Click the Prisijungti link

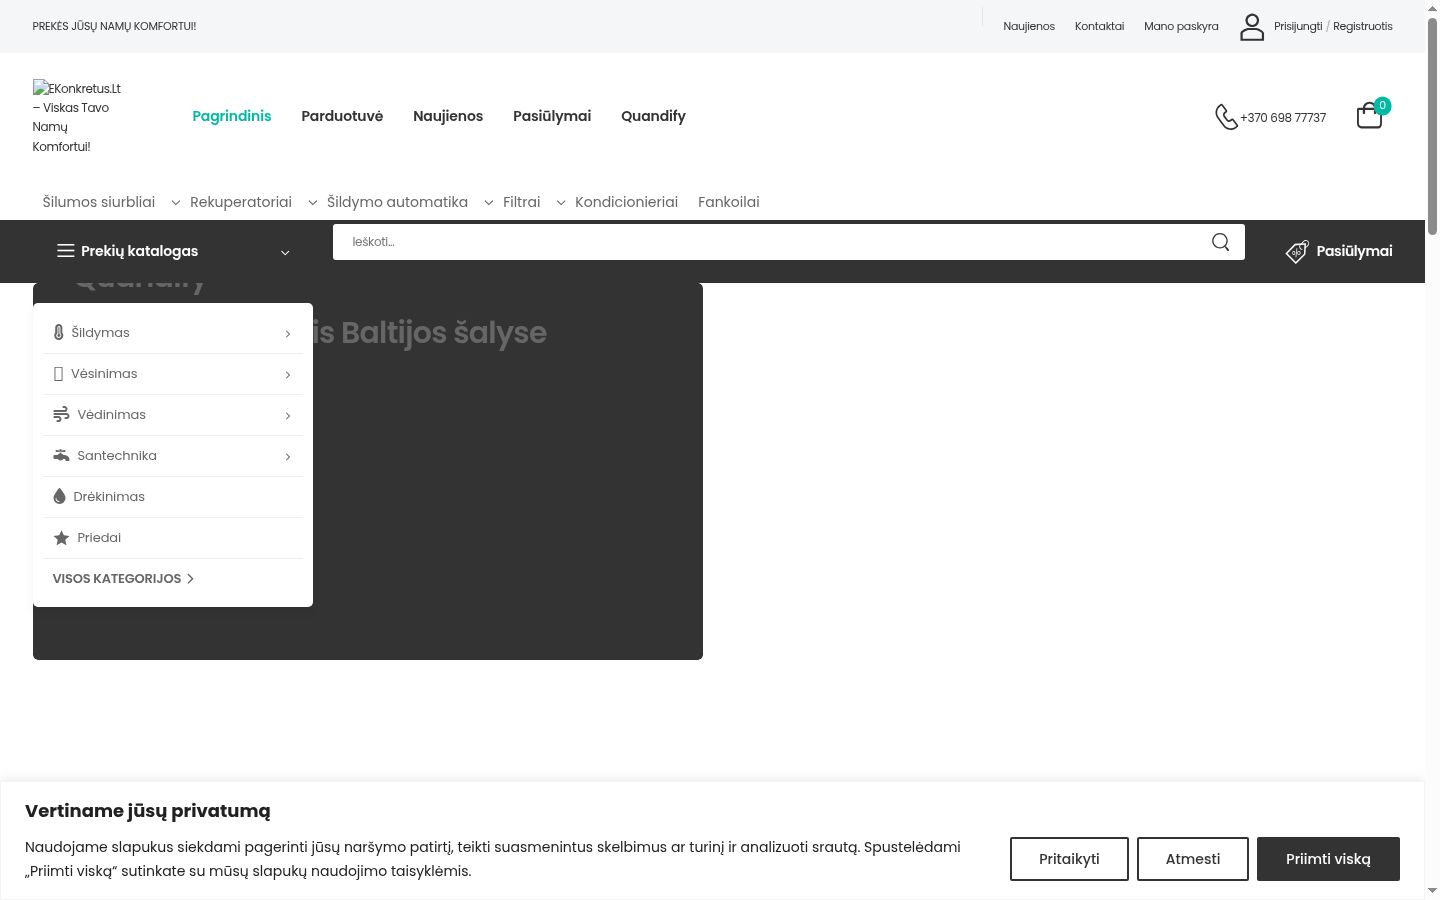tap(1298, 26)
